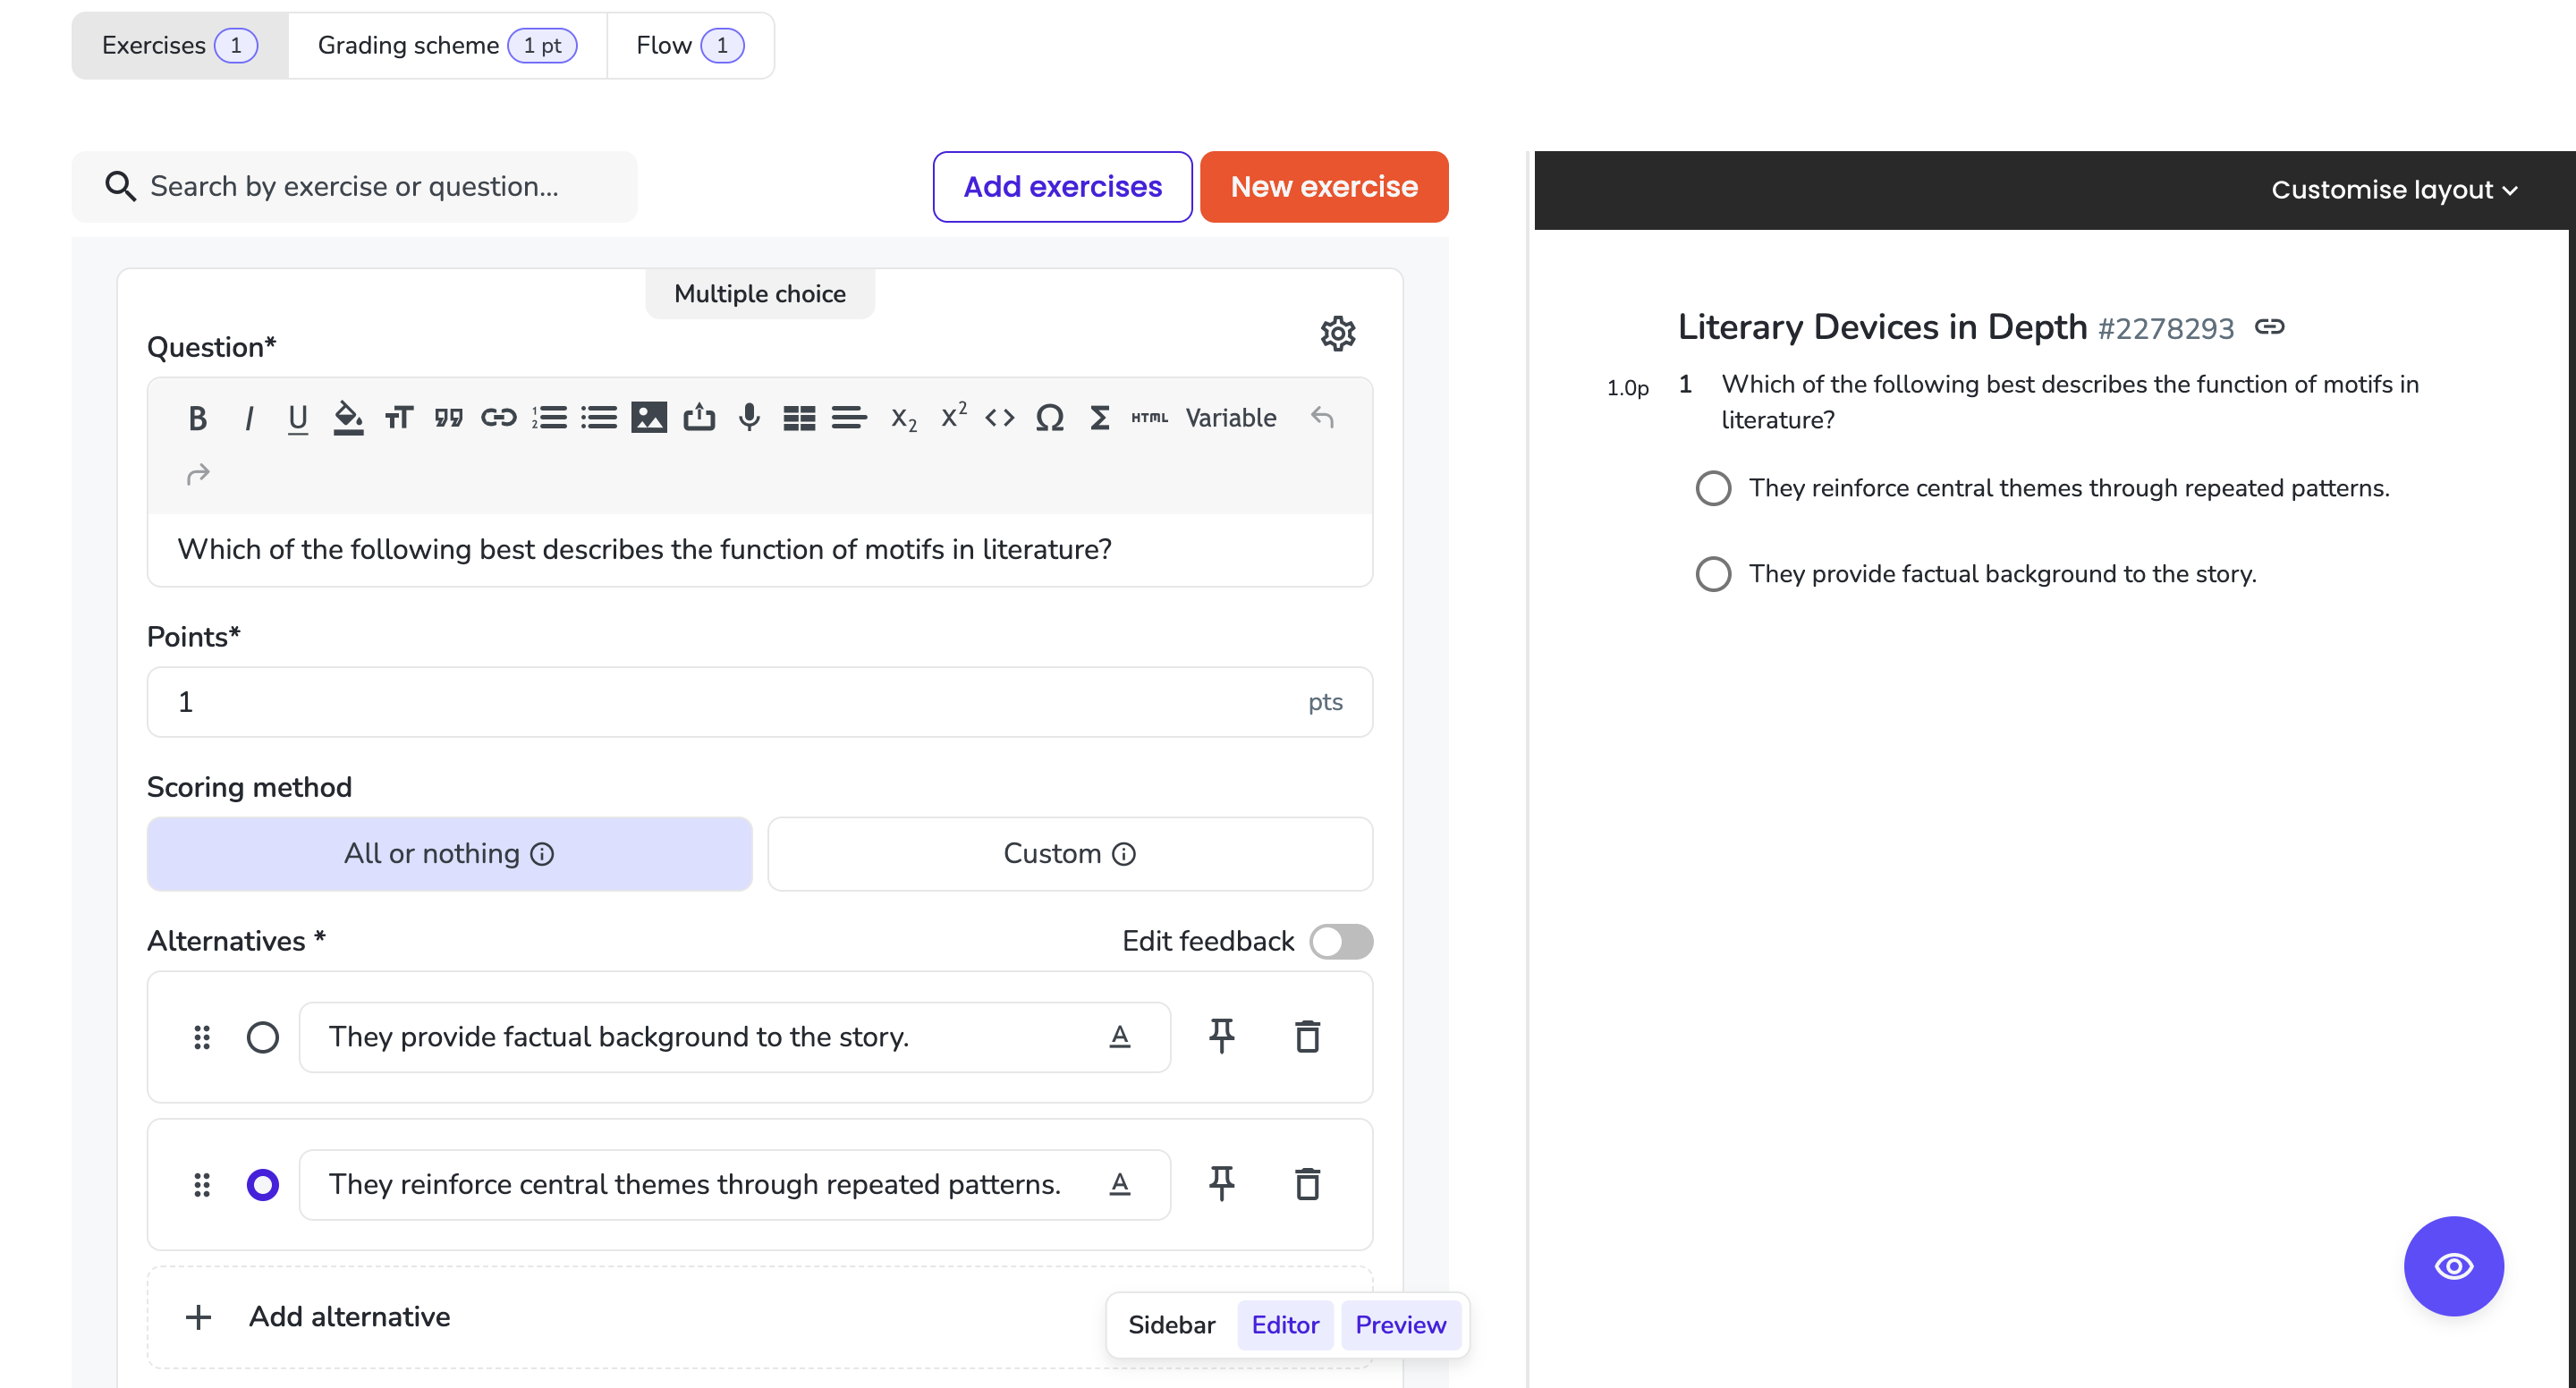Open text formatting for 'reinforce central themes' alternative
The height and width of the screenshot is (1388, 2576).
click(x=1120, y=1184)
